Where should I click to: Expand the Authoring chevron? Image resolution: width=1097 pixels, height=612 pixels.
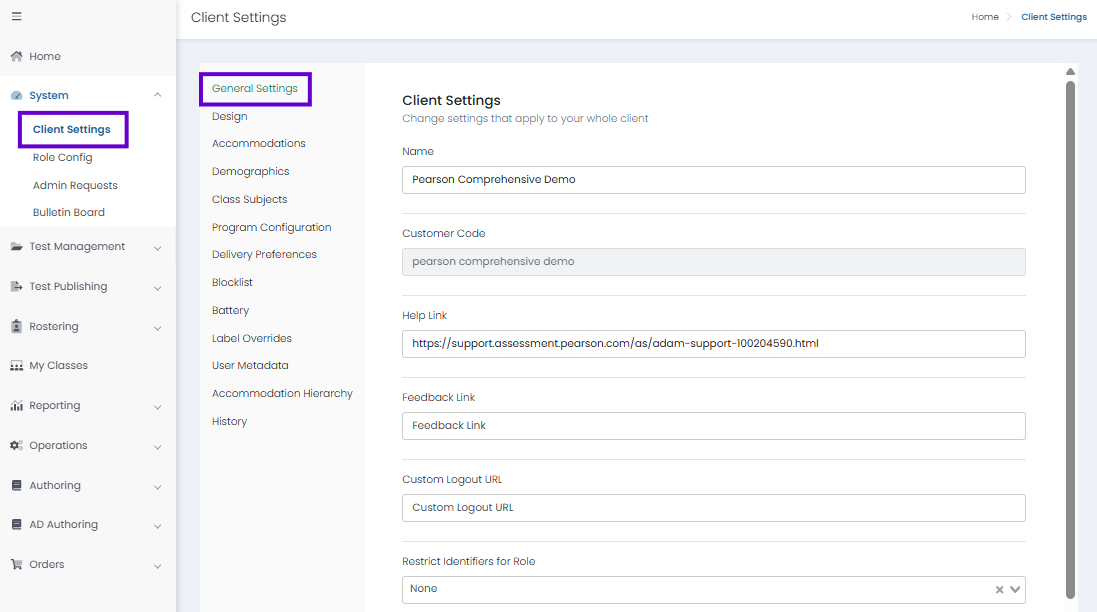(157, 487)
